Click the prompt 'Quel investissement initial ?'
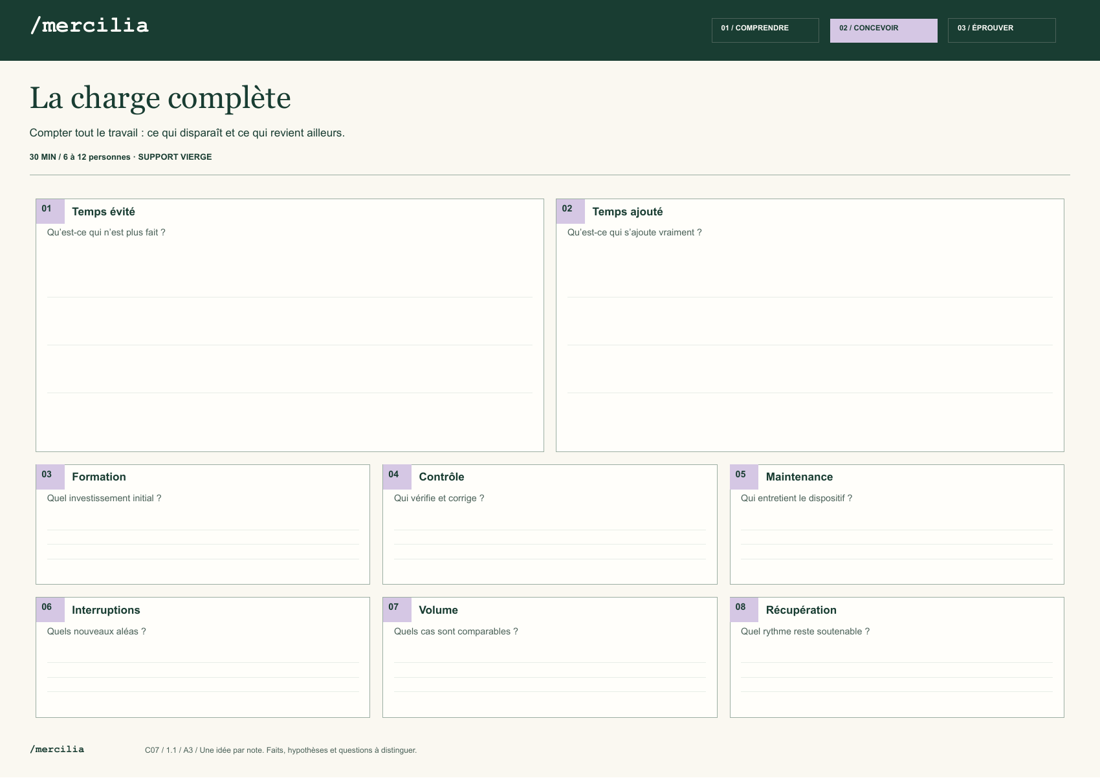 [x=104, y=498]
